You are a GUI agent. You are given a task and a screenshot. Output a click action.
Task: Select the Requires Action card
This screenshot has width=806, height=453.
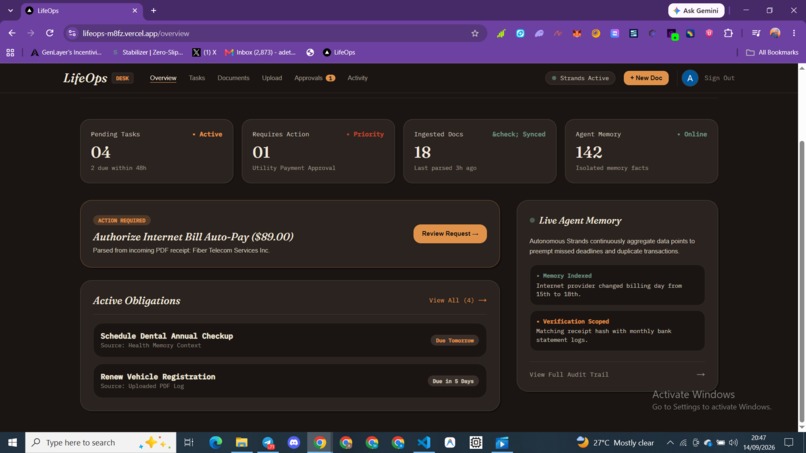[x=318, y=151]
